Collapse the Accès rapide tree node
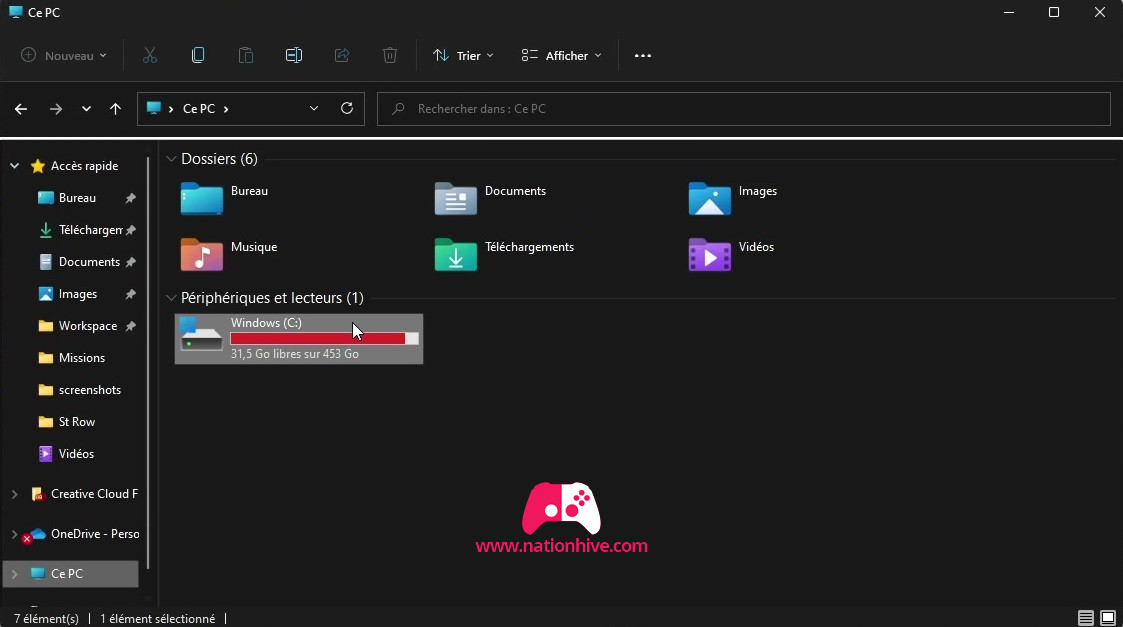 [14, 166]
